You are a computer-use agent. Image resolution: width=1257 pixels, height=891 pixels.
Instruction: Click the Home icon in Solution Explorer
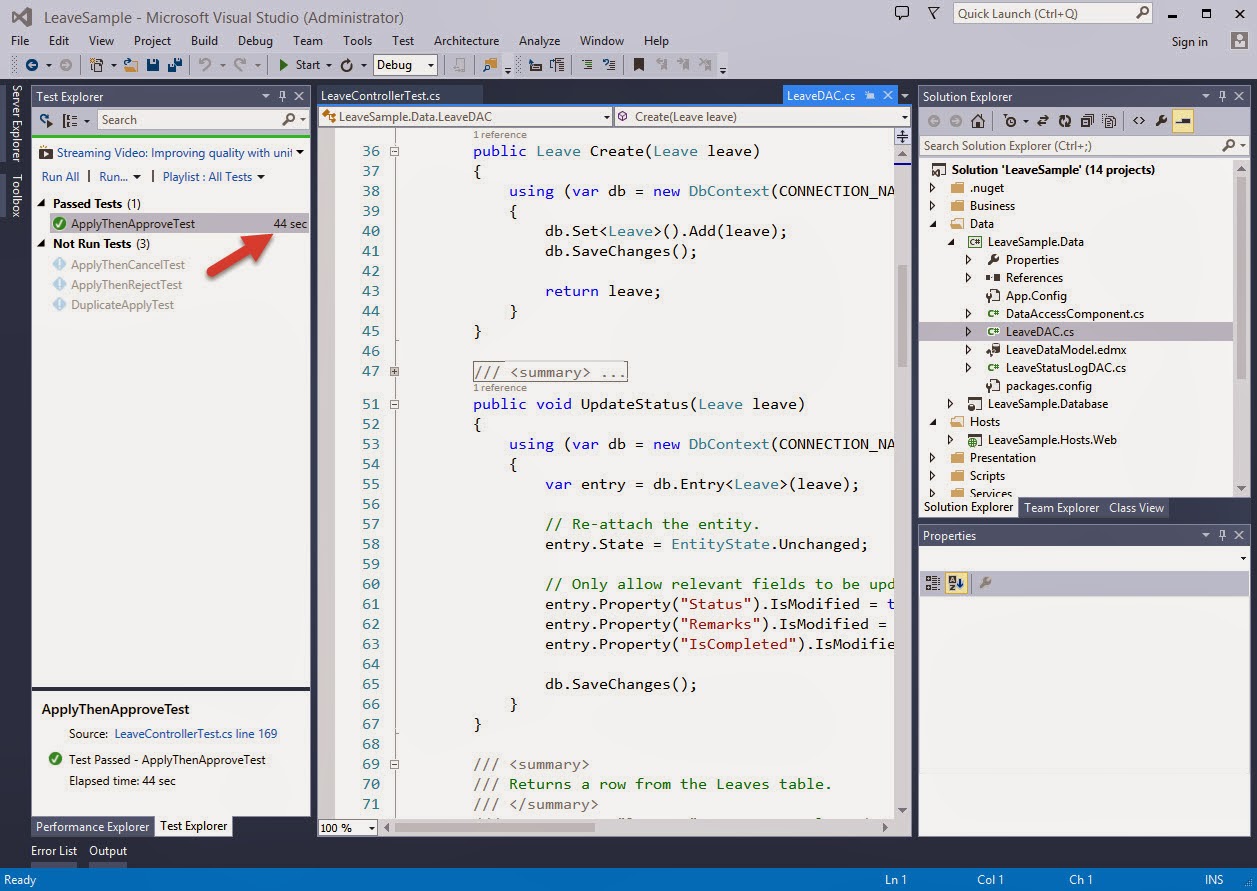coord(978,121)
